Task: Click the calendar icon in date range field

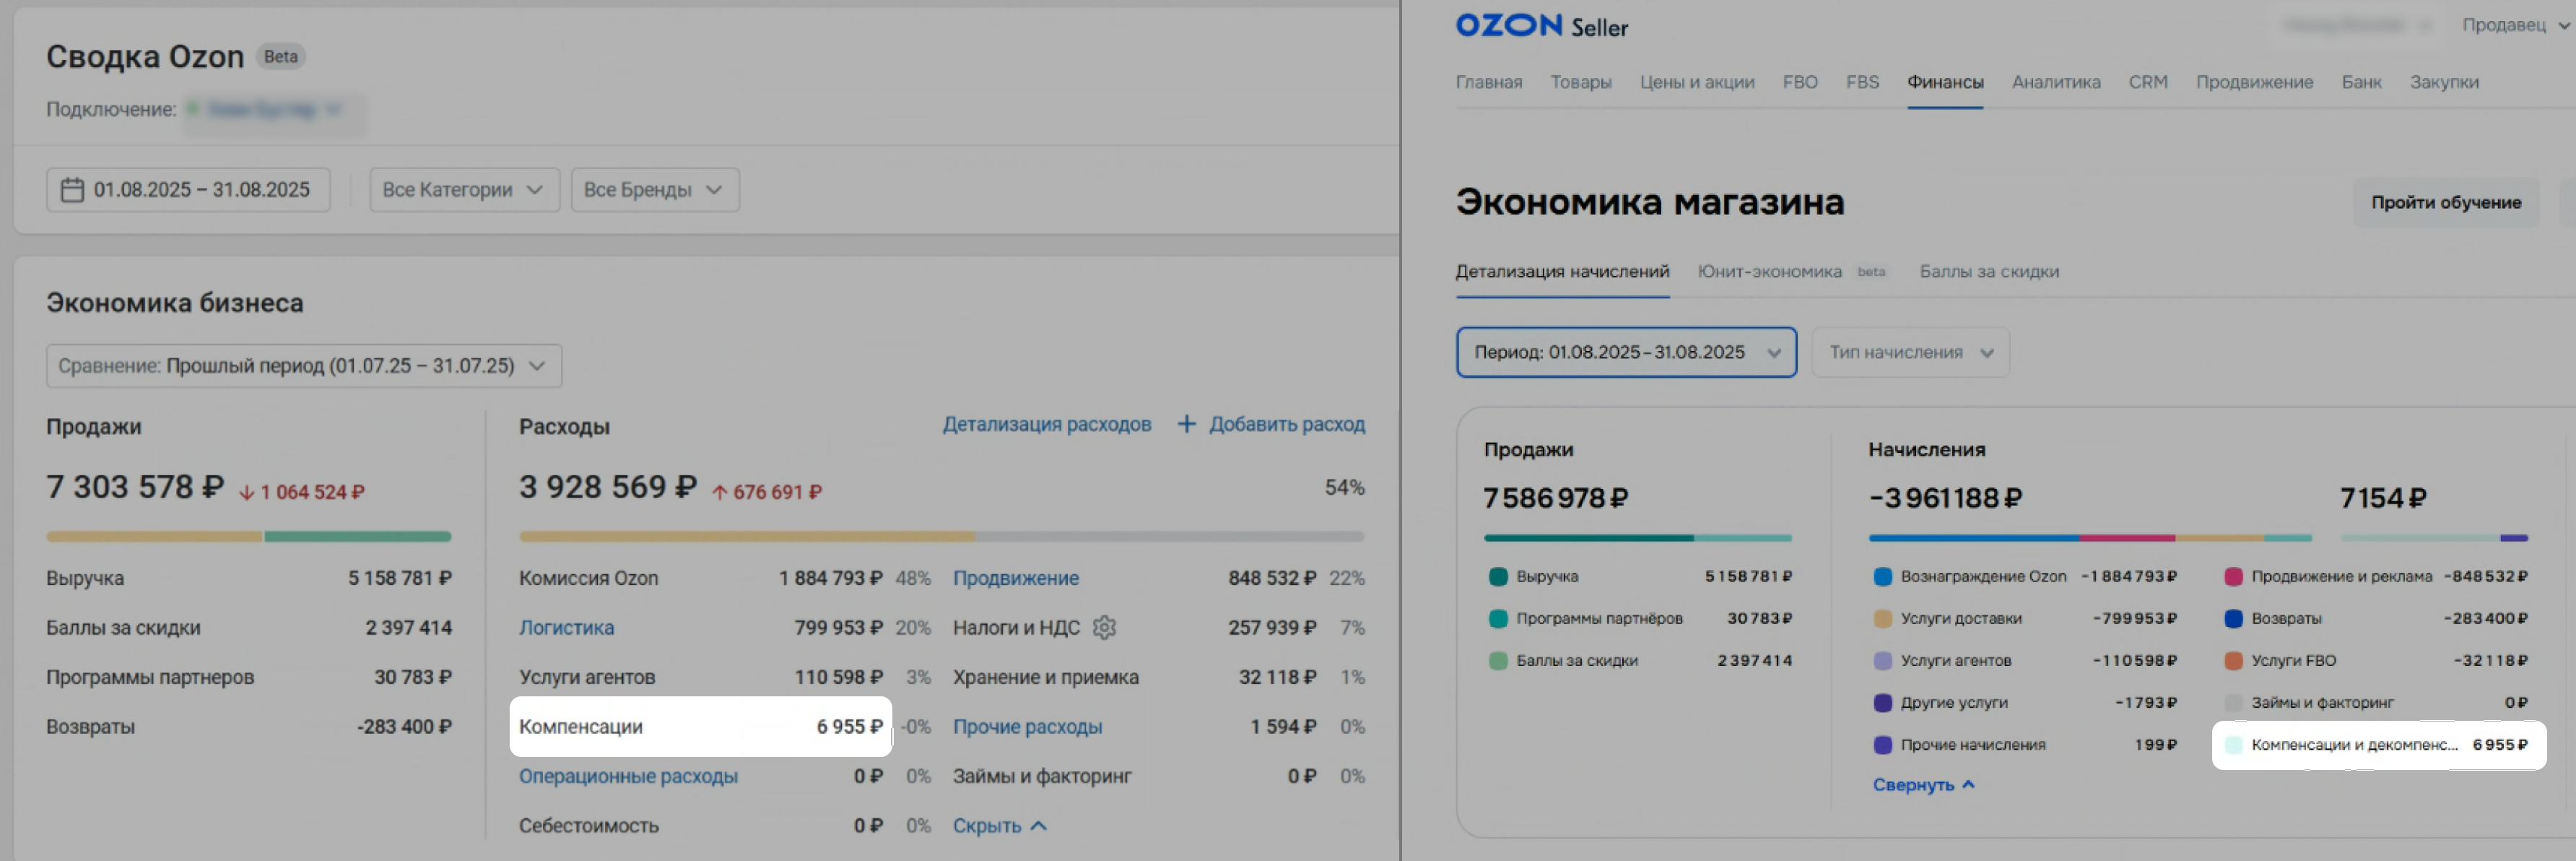Action: (x=72, y=190)
